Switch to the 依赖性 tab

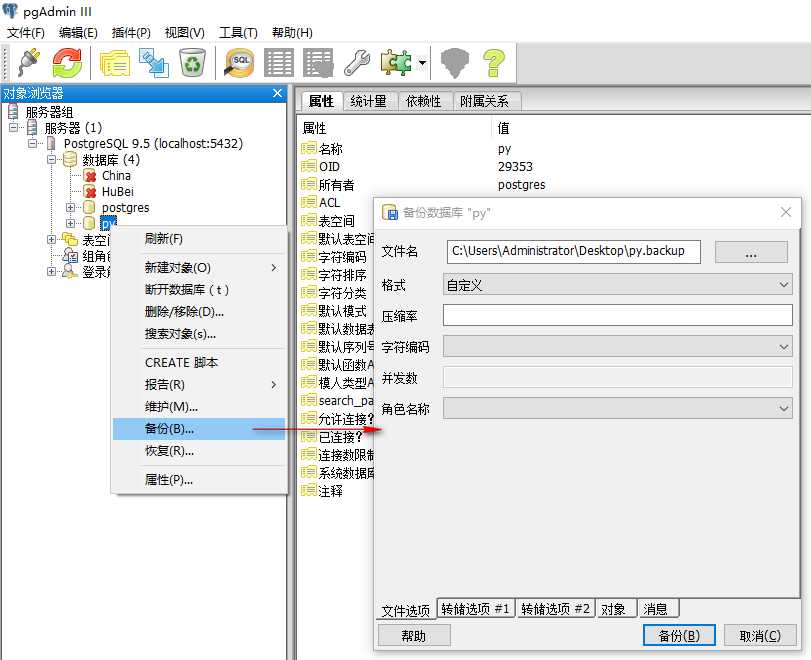(423, 101)
